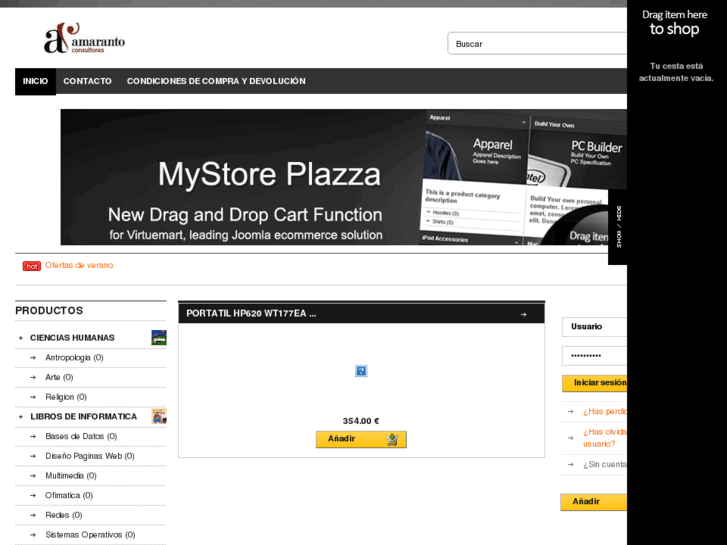Open the Redes (0) subcategory
This screenshot has width=727, height=545.
click(x=64, y=515)
